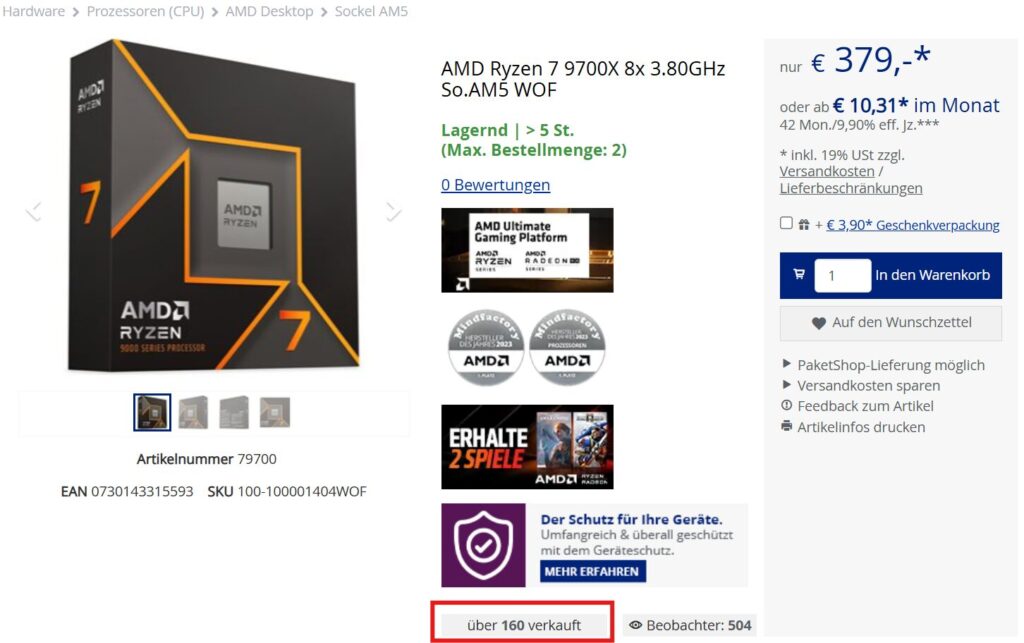
Task: Click the MEHR ERFAHREN button
Action: 592,571
